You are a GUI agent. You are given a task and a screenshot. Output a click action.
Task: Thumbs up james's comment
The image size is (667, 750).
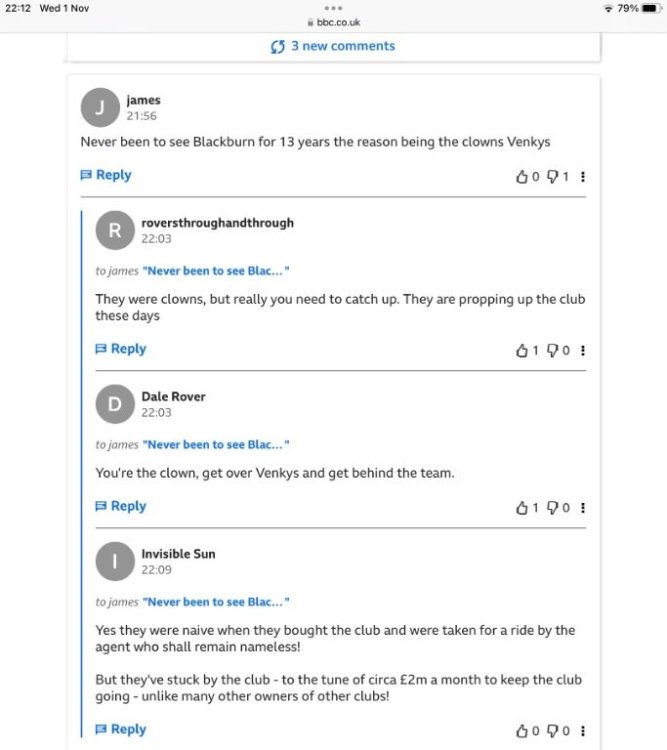point(521,177)
